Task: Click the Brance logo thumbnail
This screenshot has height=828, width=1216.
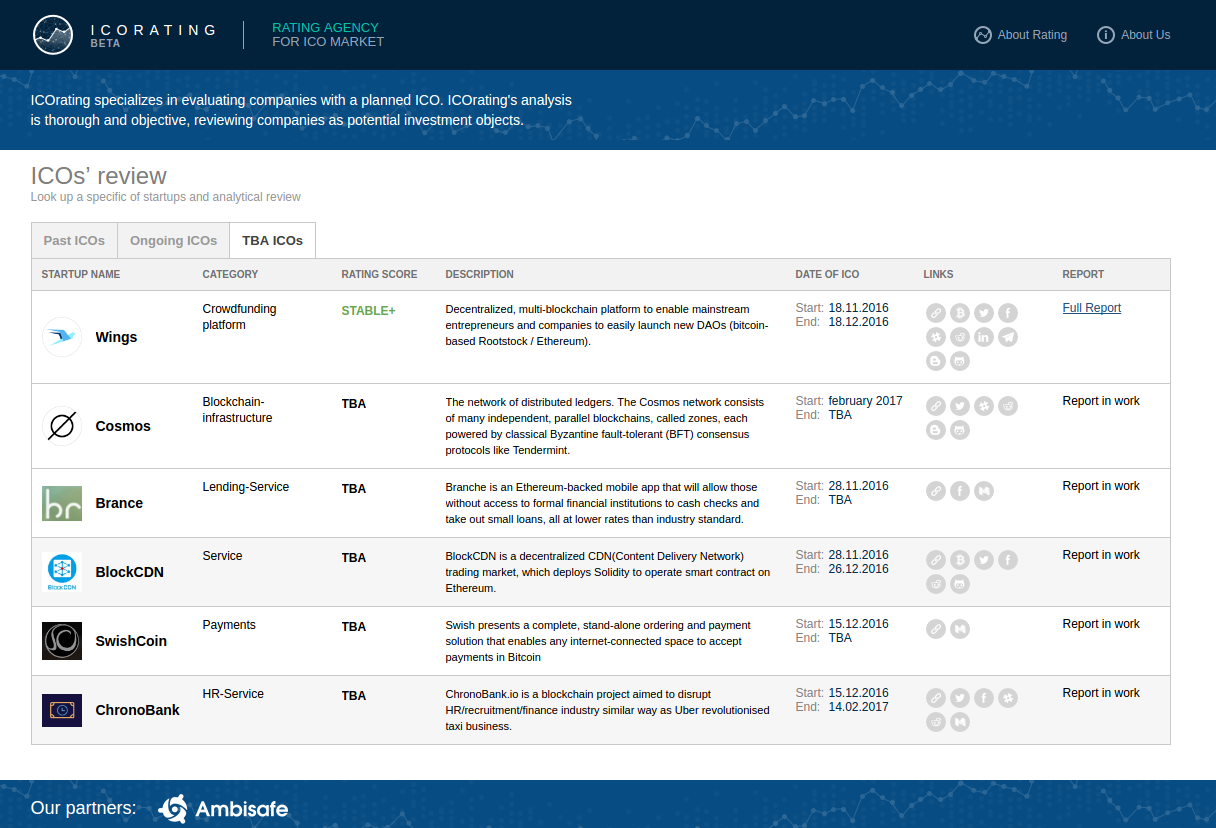Action: pyautogui.click(x=62, y=503)
